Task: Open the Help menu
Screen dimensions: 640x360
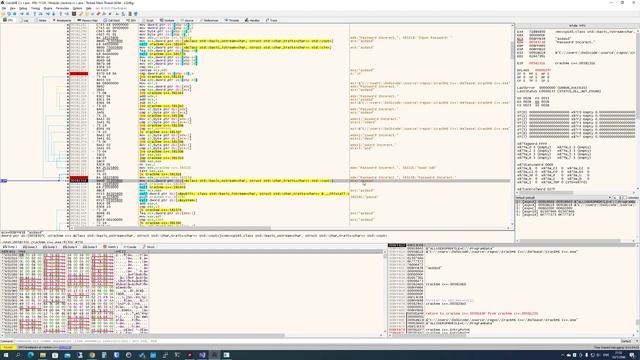Action: (89, 8)
